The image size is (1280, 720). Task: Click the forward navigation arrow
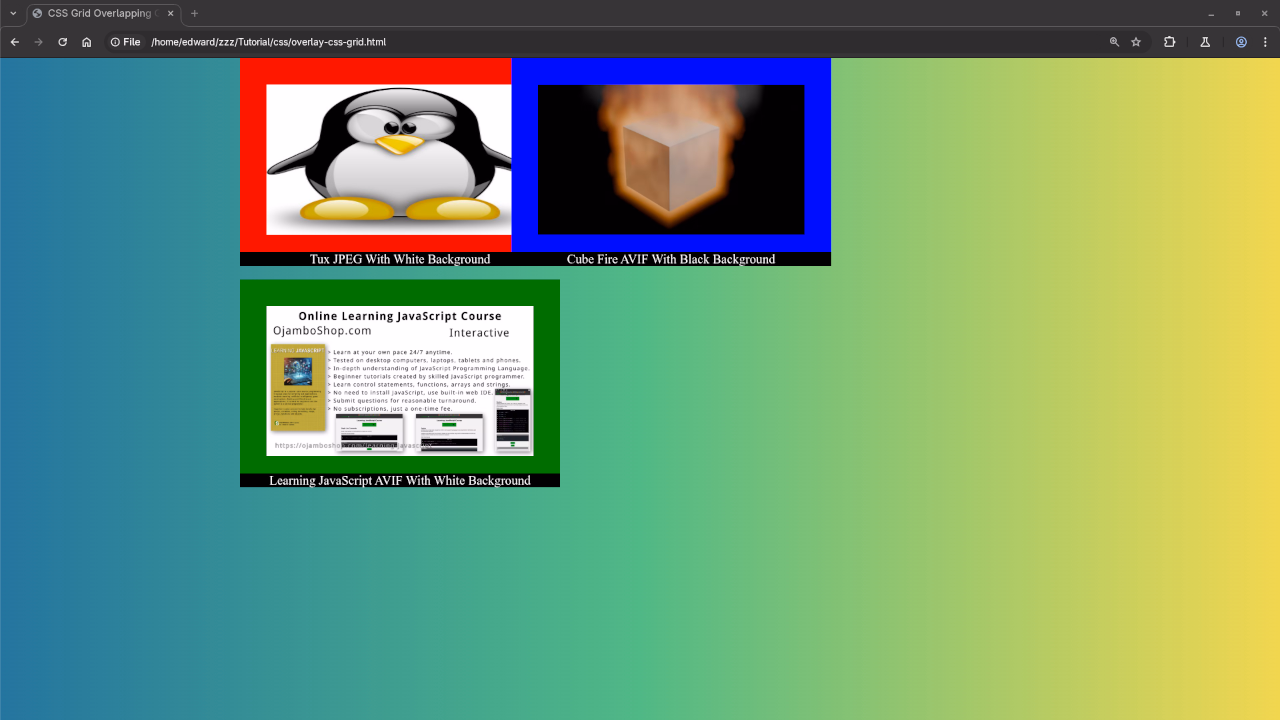[x=39, y=42]
